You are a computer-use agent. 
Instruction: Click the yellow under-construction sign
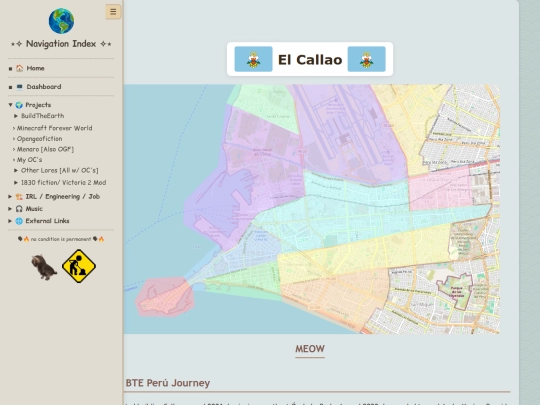pyautogui.click(x=79, y=266)
